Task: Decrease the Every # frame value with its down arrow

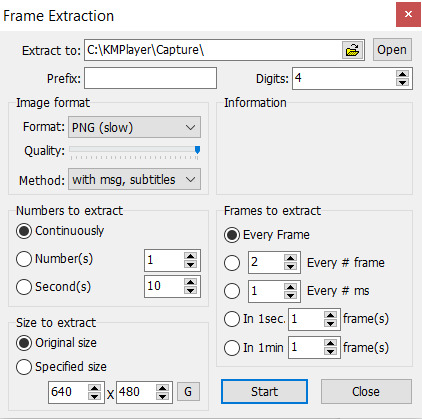Action: 291,267
